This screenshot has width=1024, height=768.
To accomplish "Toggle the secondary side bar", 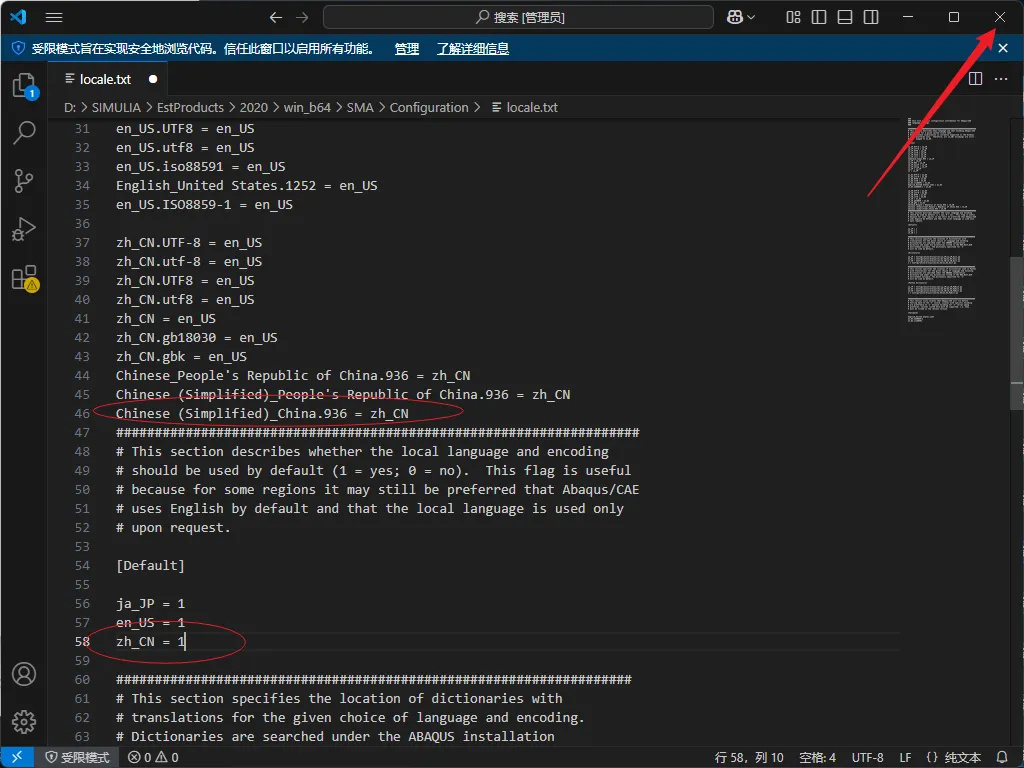I will (x=871, y=18).
